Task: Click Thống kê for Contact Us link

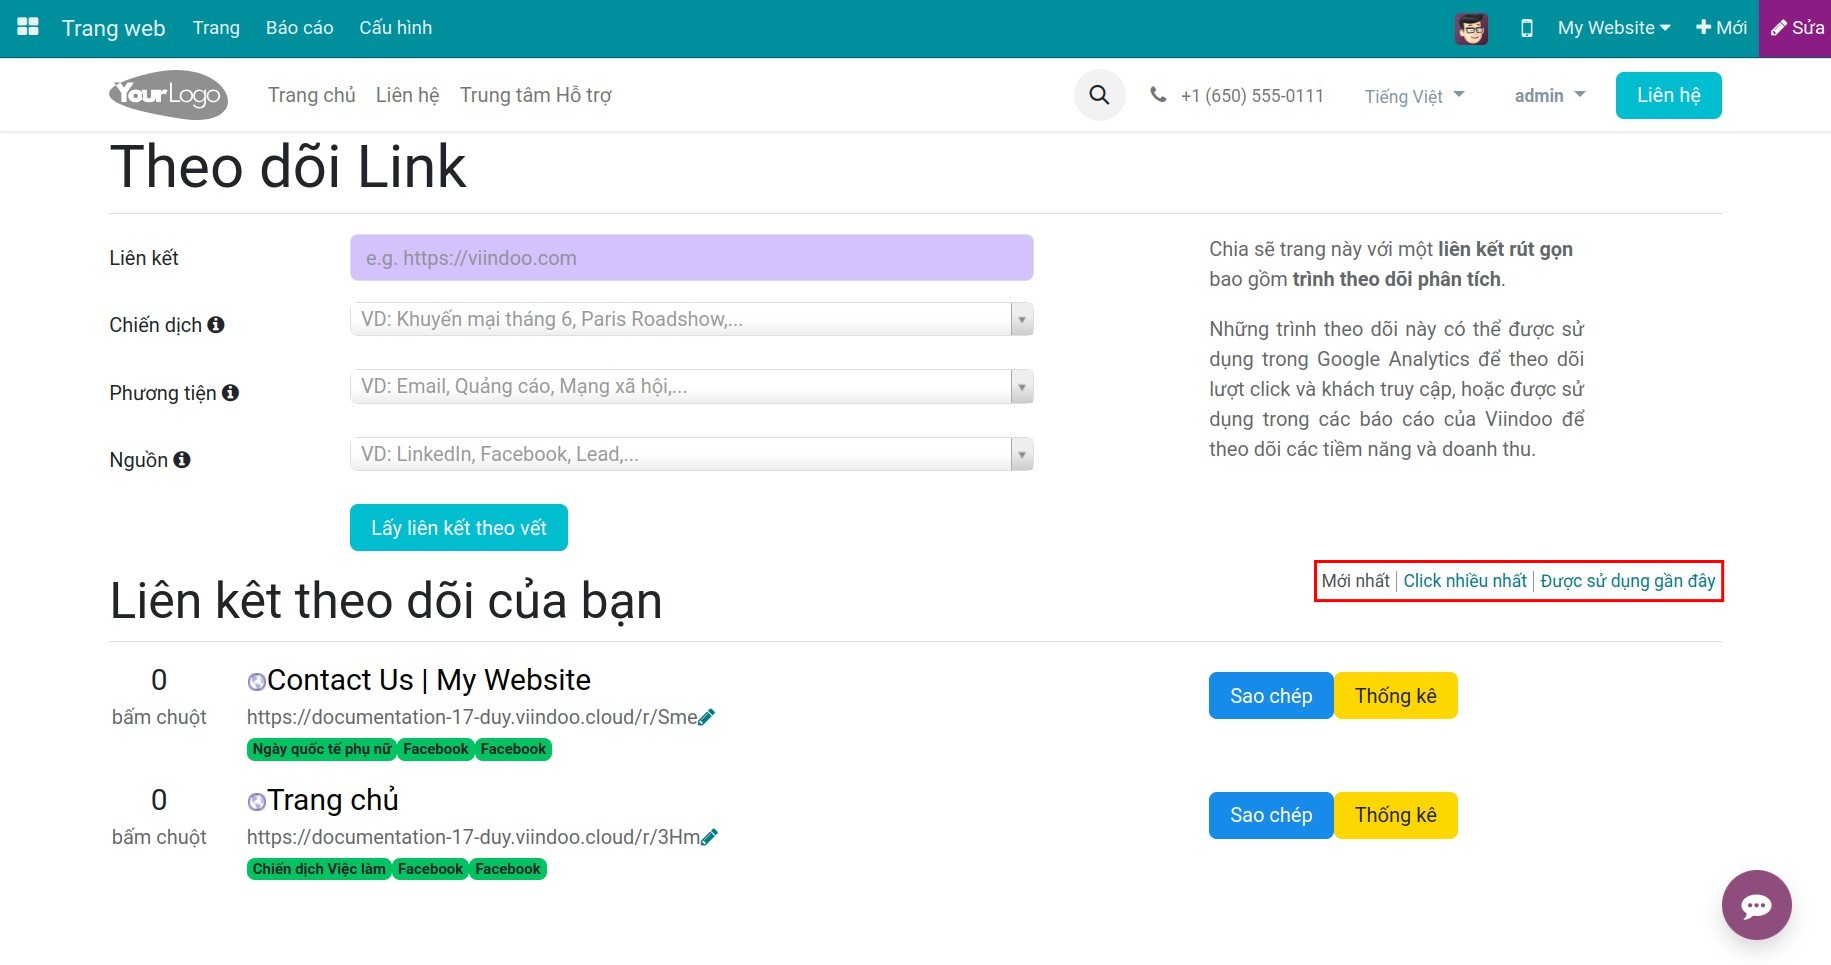Action: pos(1396,696)
